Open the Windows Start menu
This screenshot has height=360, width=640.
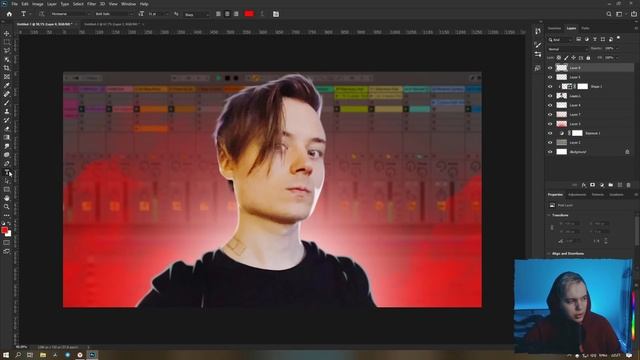[x=6, y=355]
